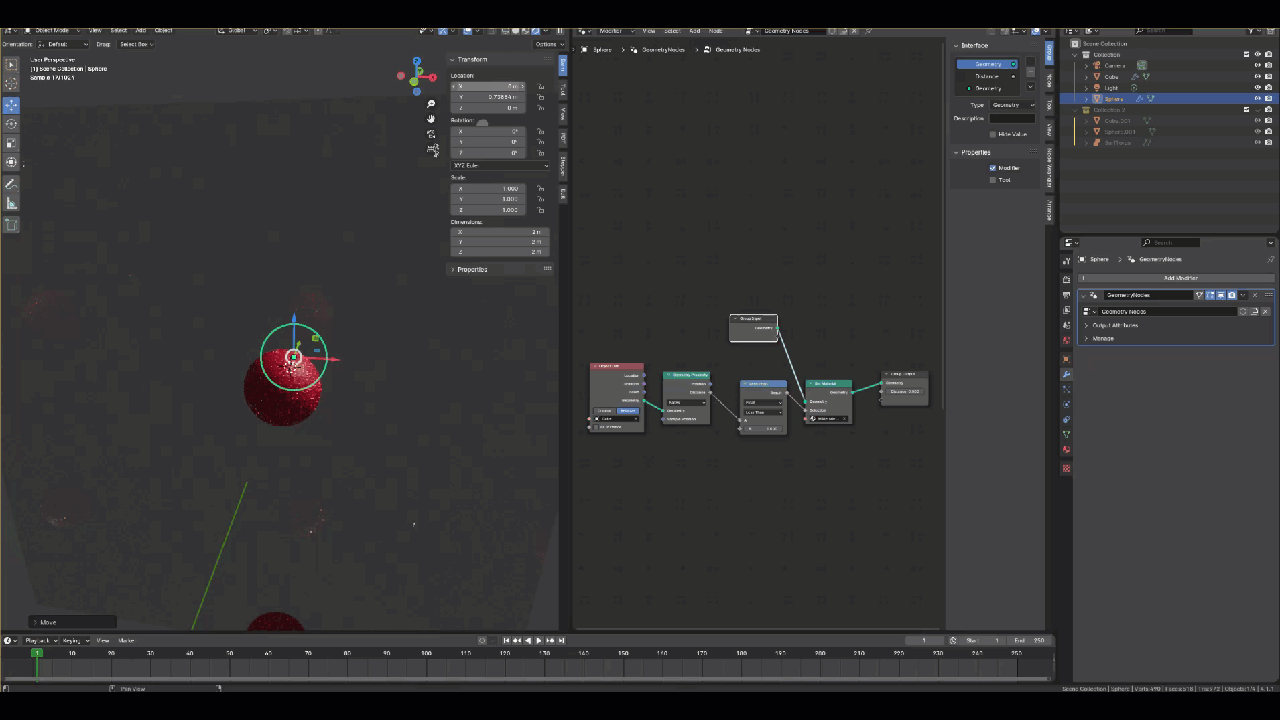Select the Measure tool
This screenshot has height=720, width=1280.
point(11,203)
